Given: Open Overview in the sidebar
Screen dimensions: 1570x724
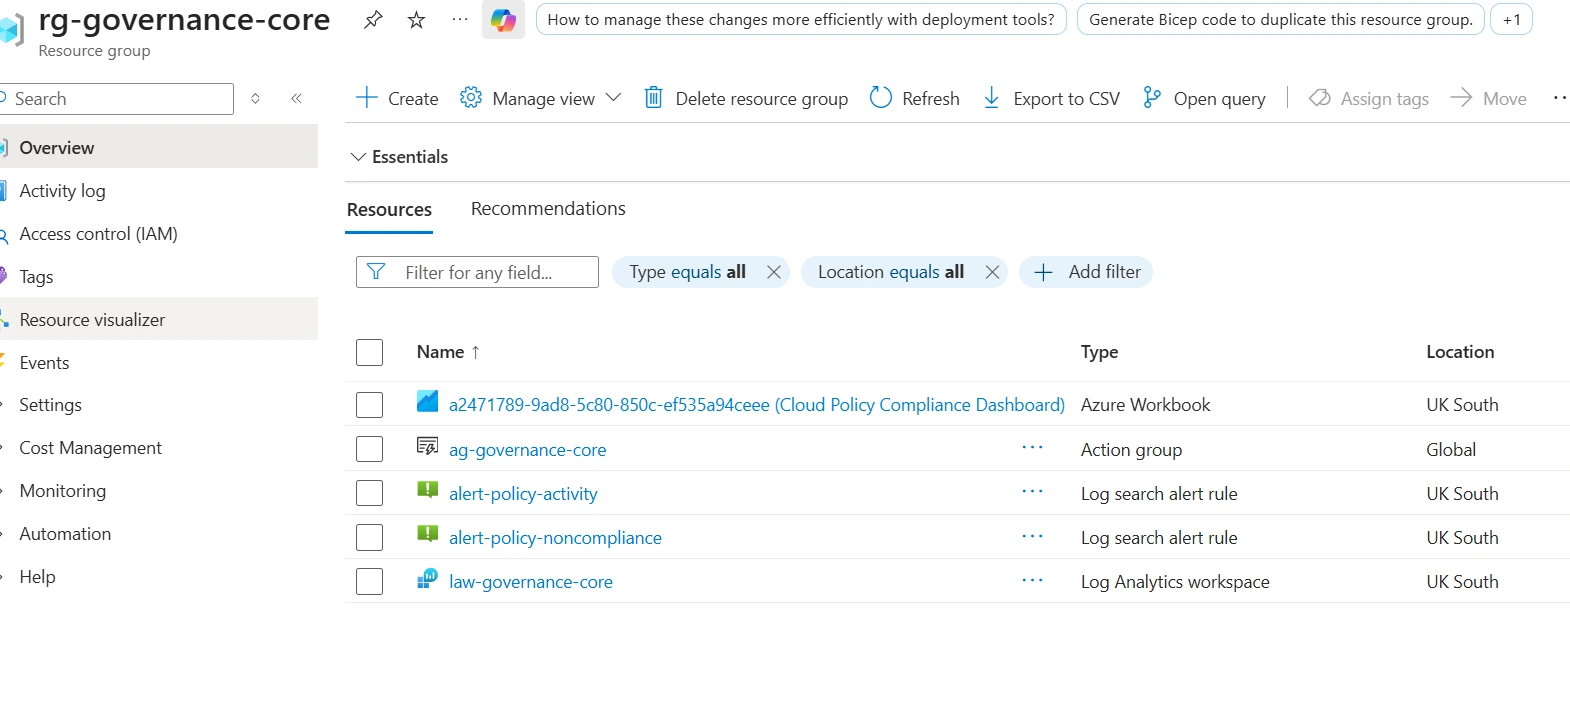Looking at the screenshot, I should pos(159,148).
